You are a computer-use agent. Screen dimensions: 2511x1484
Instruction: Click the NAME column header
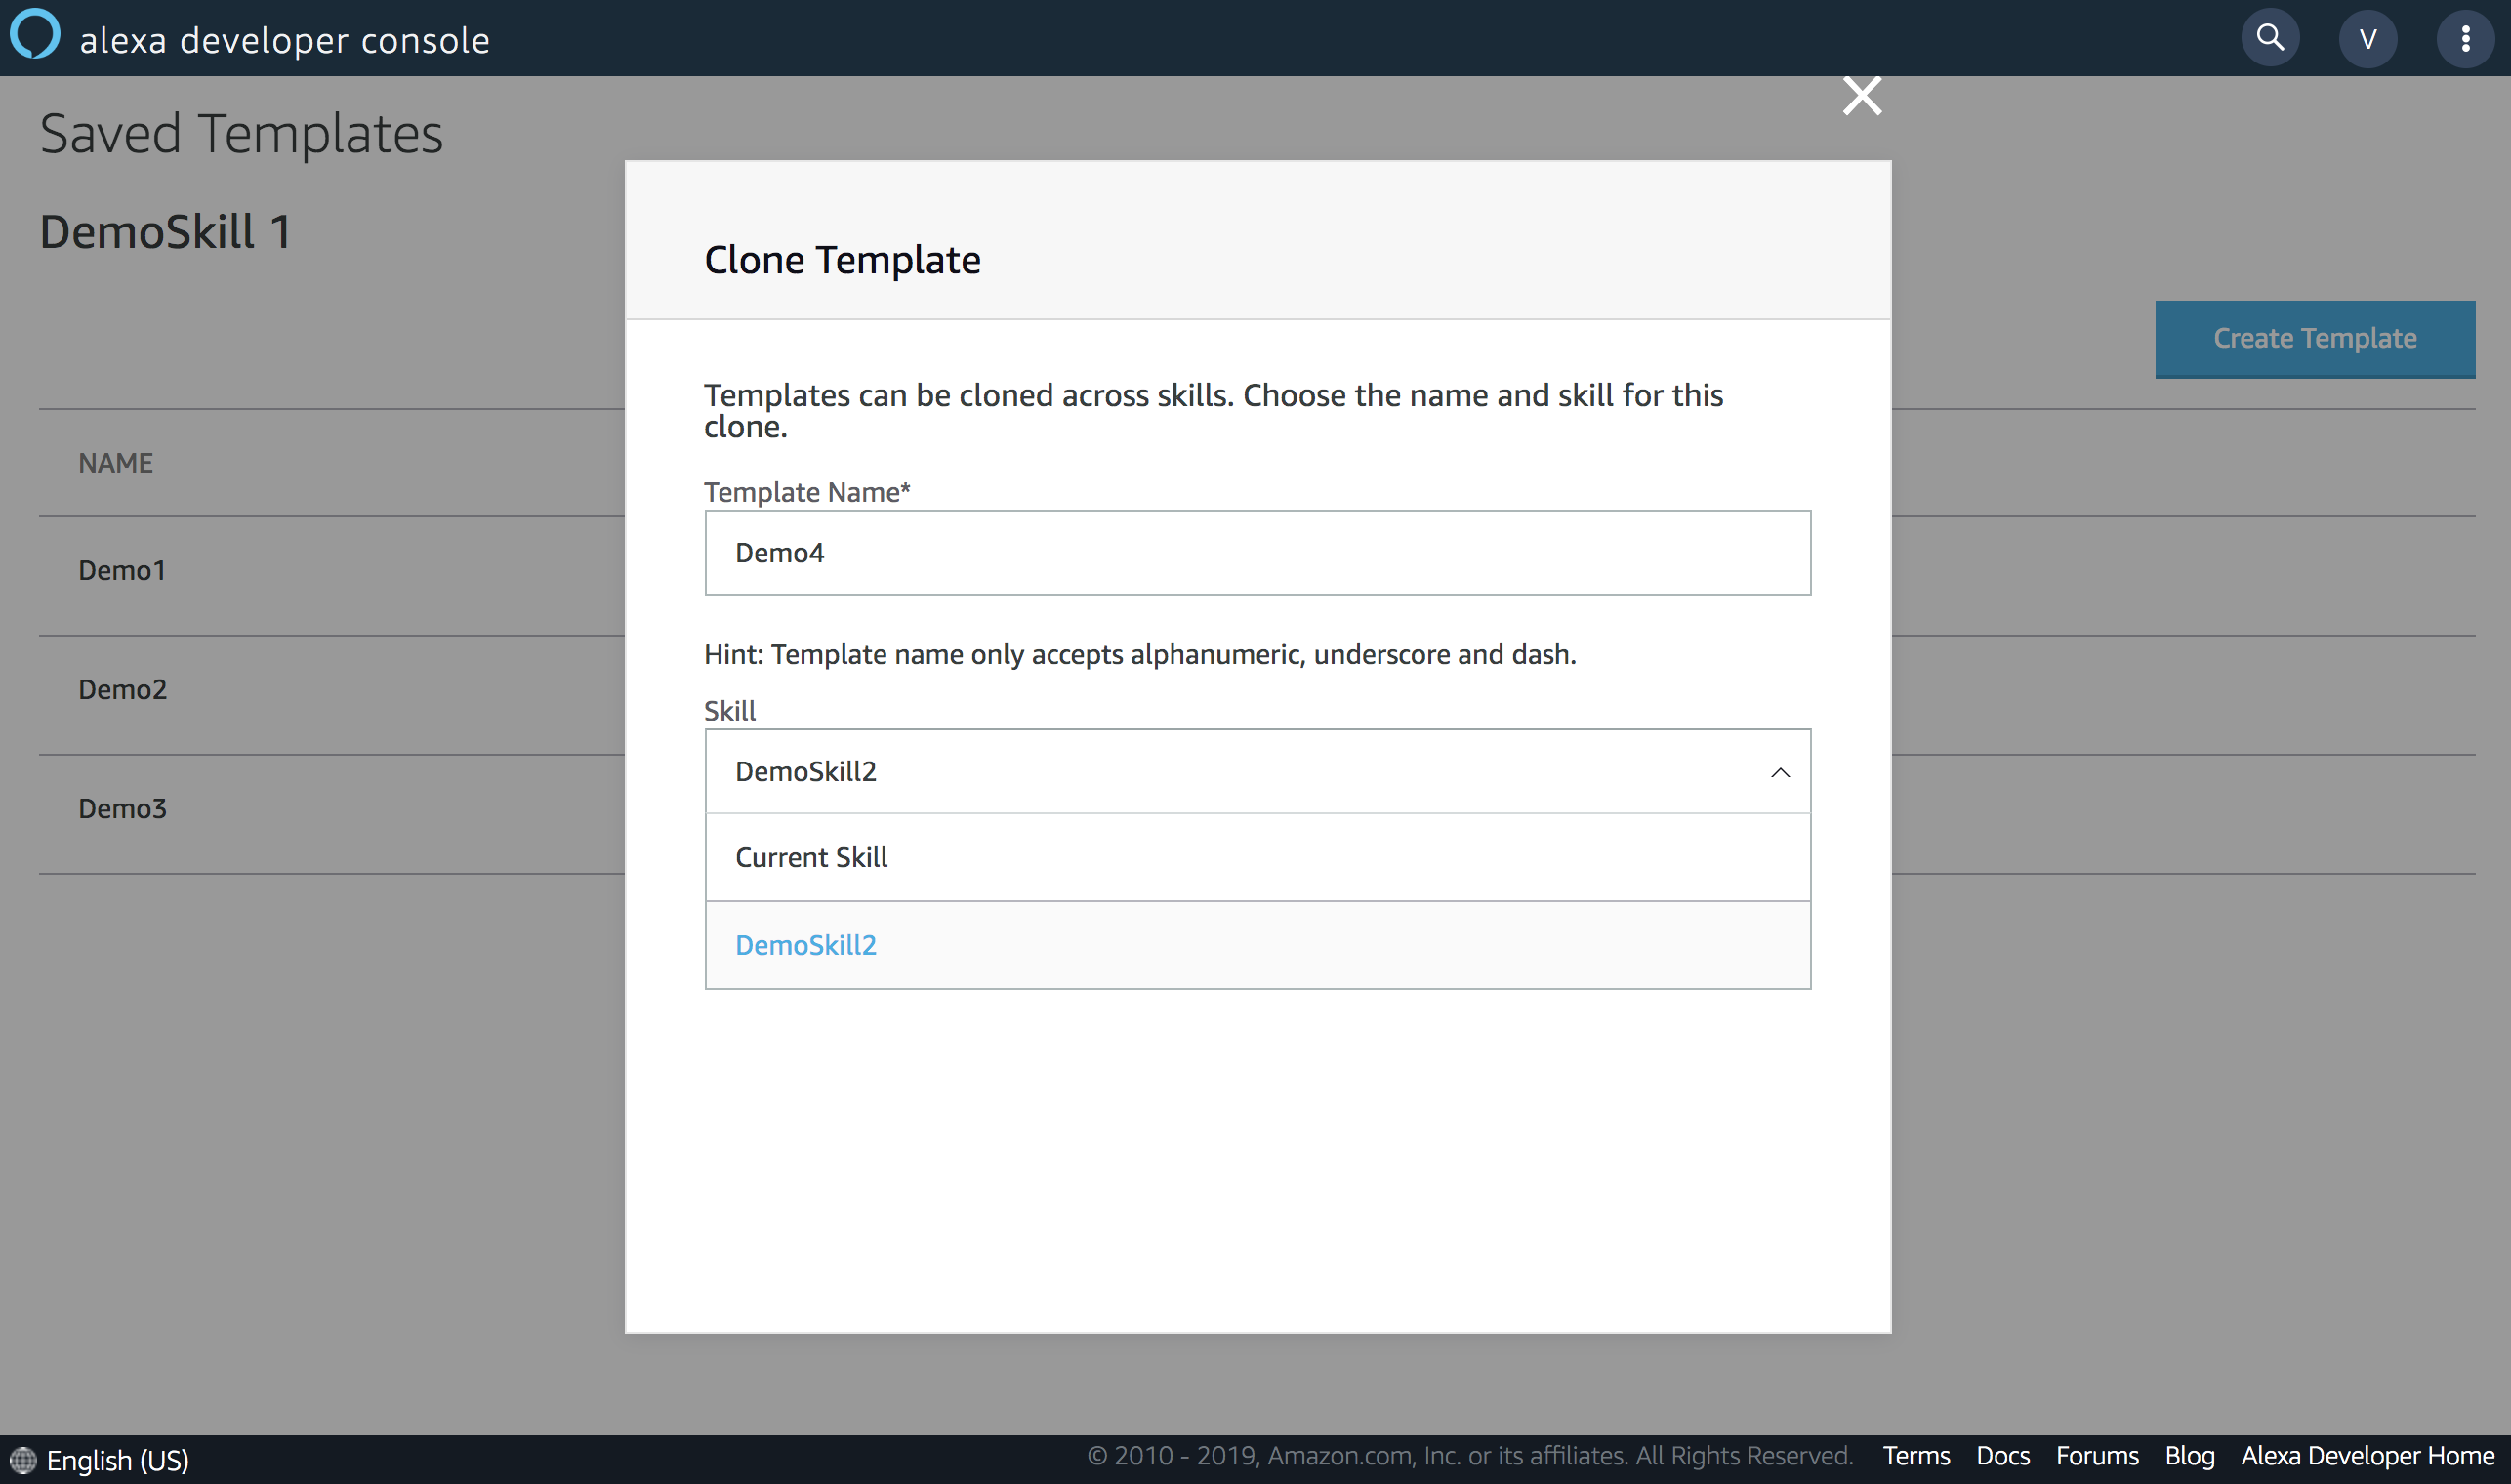116,462
